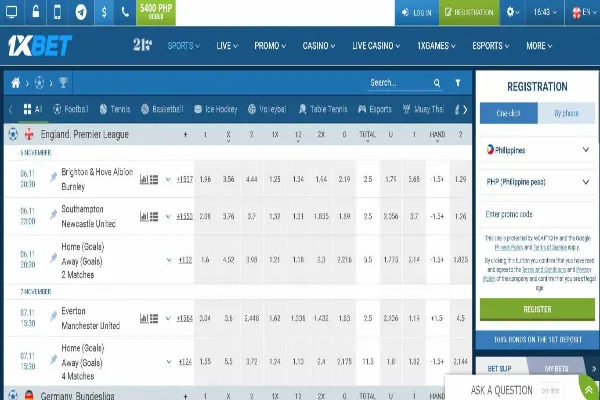Screen dimensions: 600x400
Task: Pin the Brighton & Hove Albion match
Action: point(53,177)
